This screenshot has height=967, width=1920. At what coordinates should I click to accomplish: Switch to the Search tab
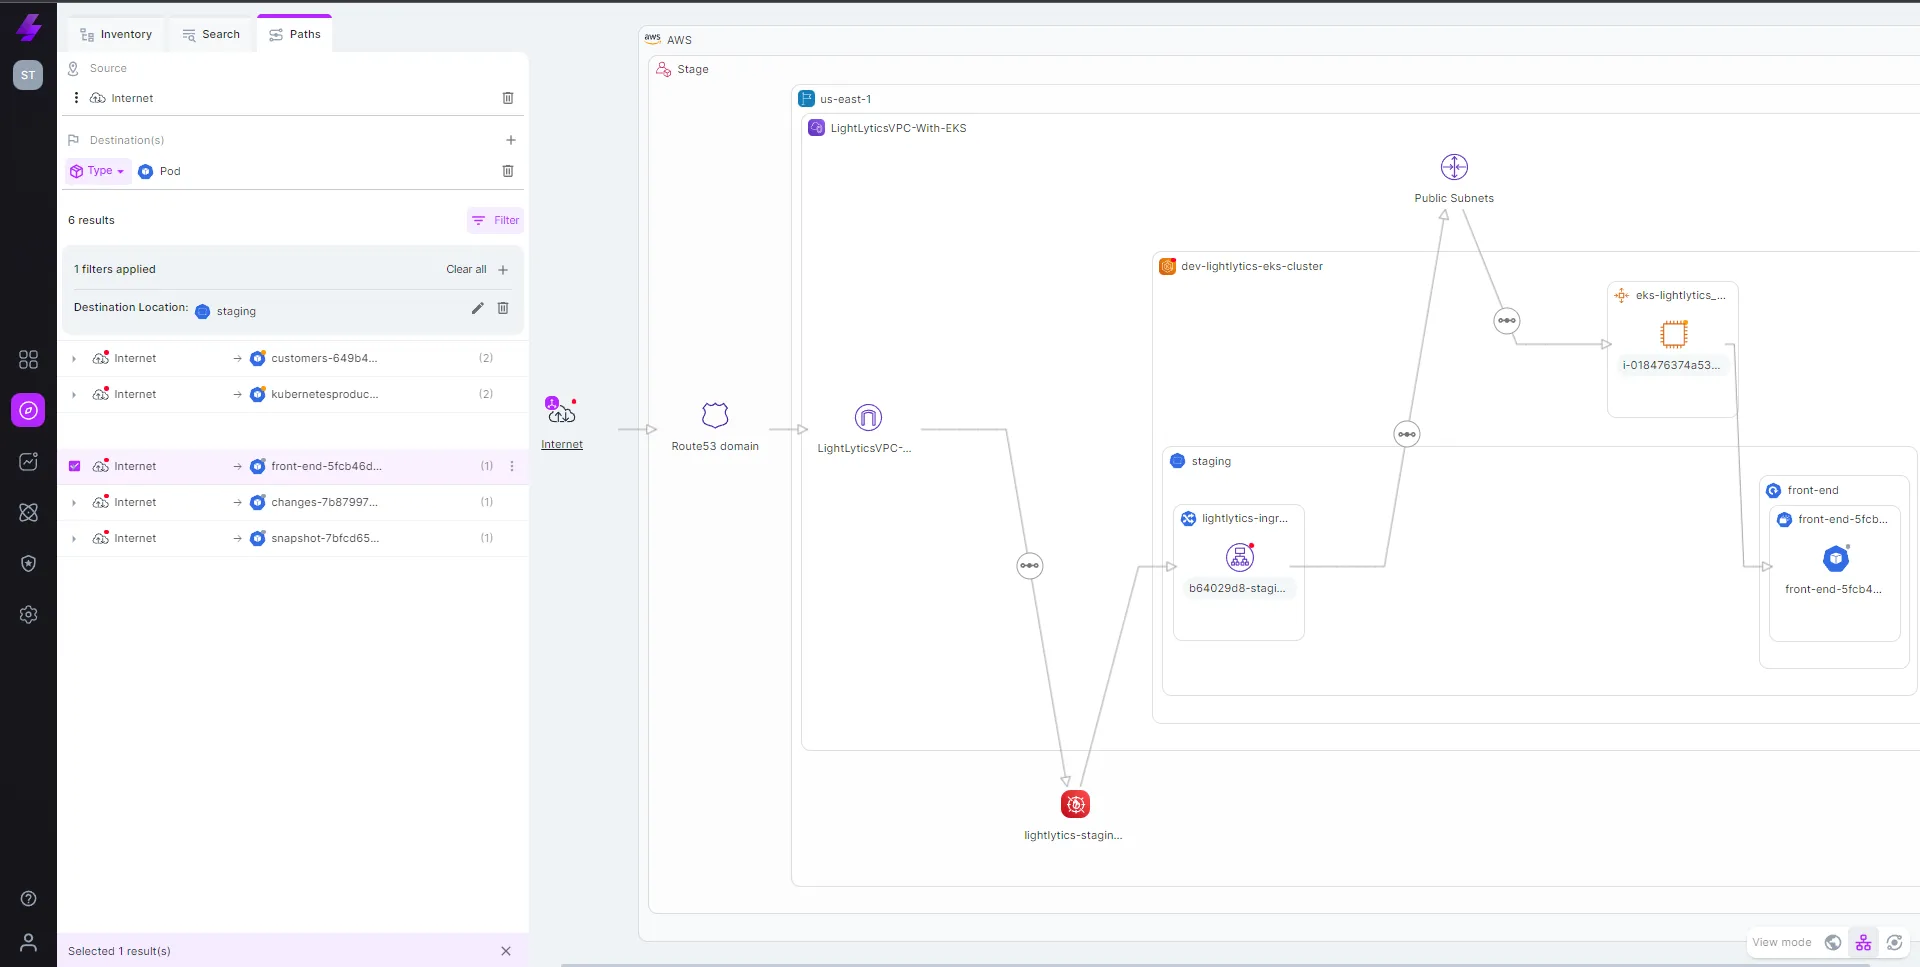(211, 34)
